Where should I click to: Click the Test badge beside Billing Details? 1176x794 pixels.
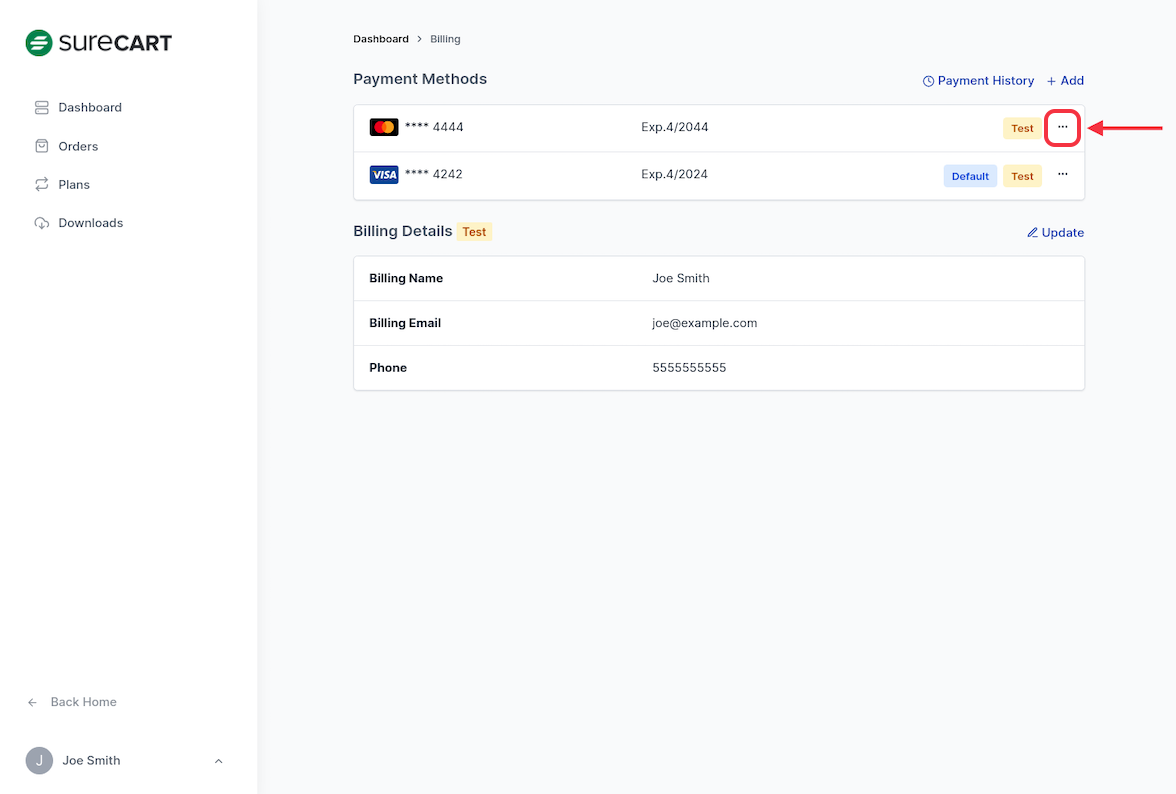(474, 232)
